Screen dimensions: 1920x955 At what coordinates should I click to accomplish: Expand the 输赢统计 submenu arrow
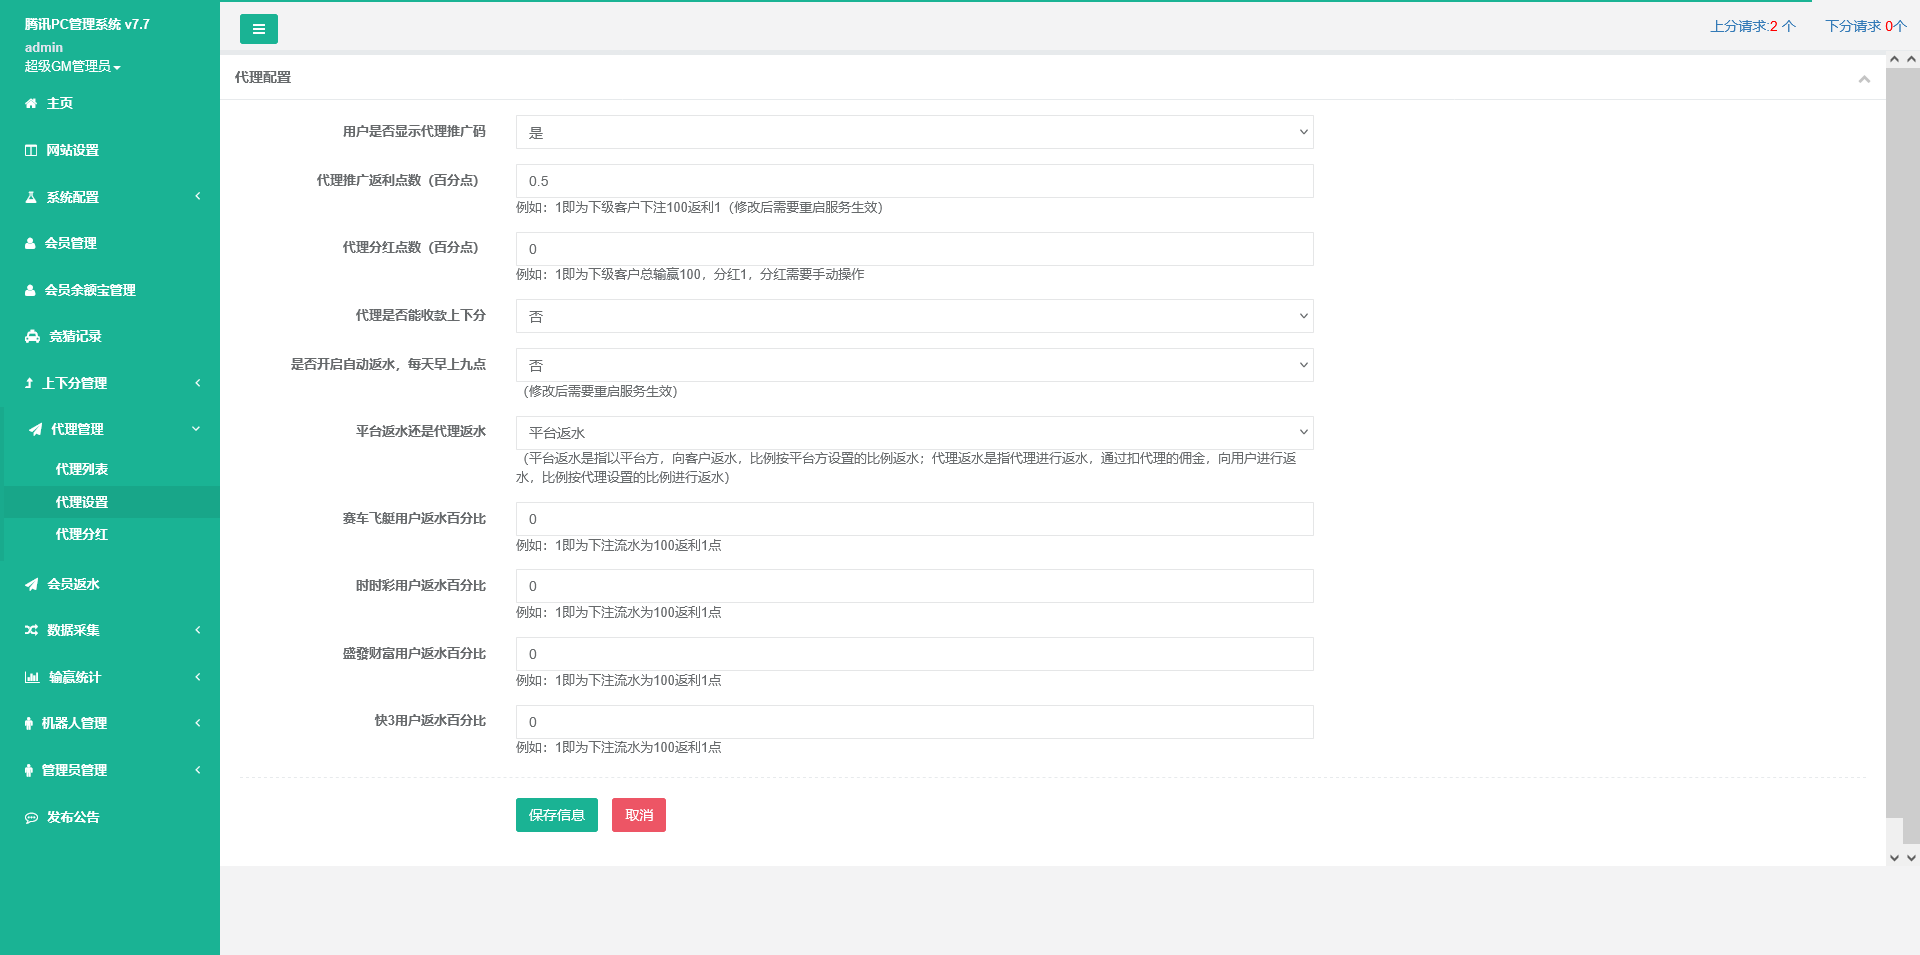point(198,677)
